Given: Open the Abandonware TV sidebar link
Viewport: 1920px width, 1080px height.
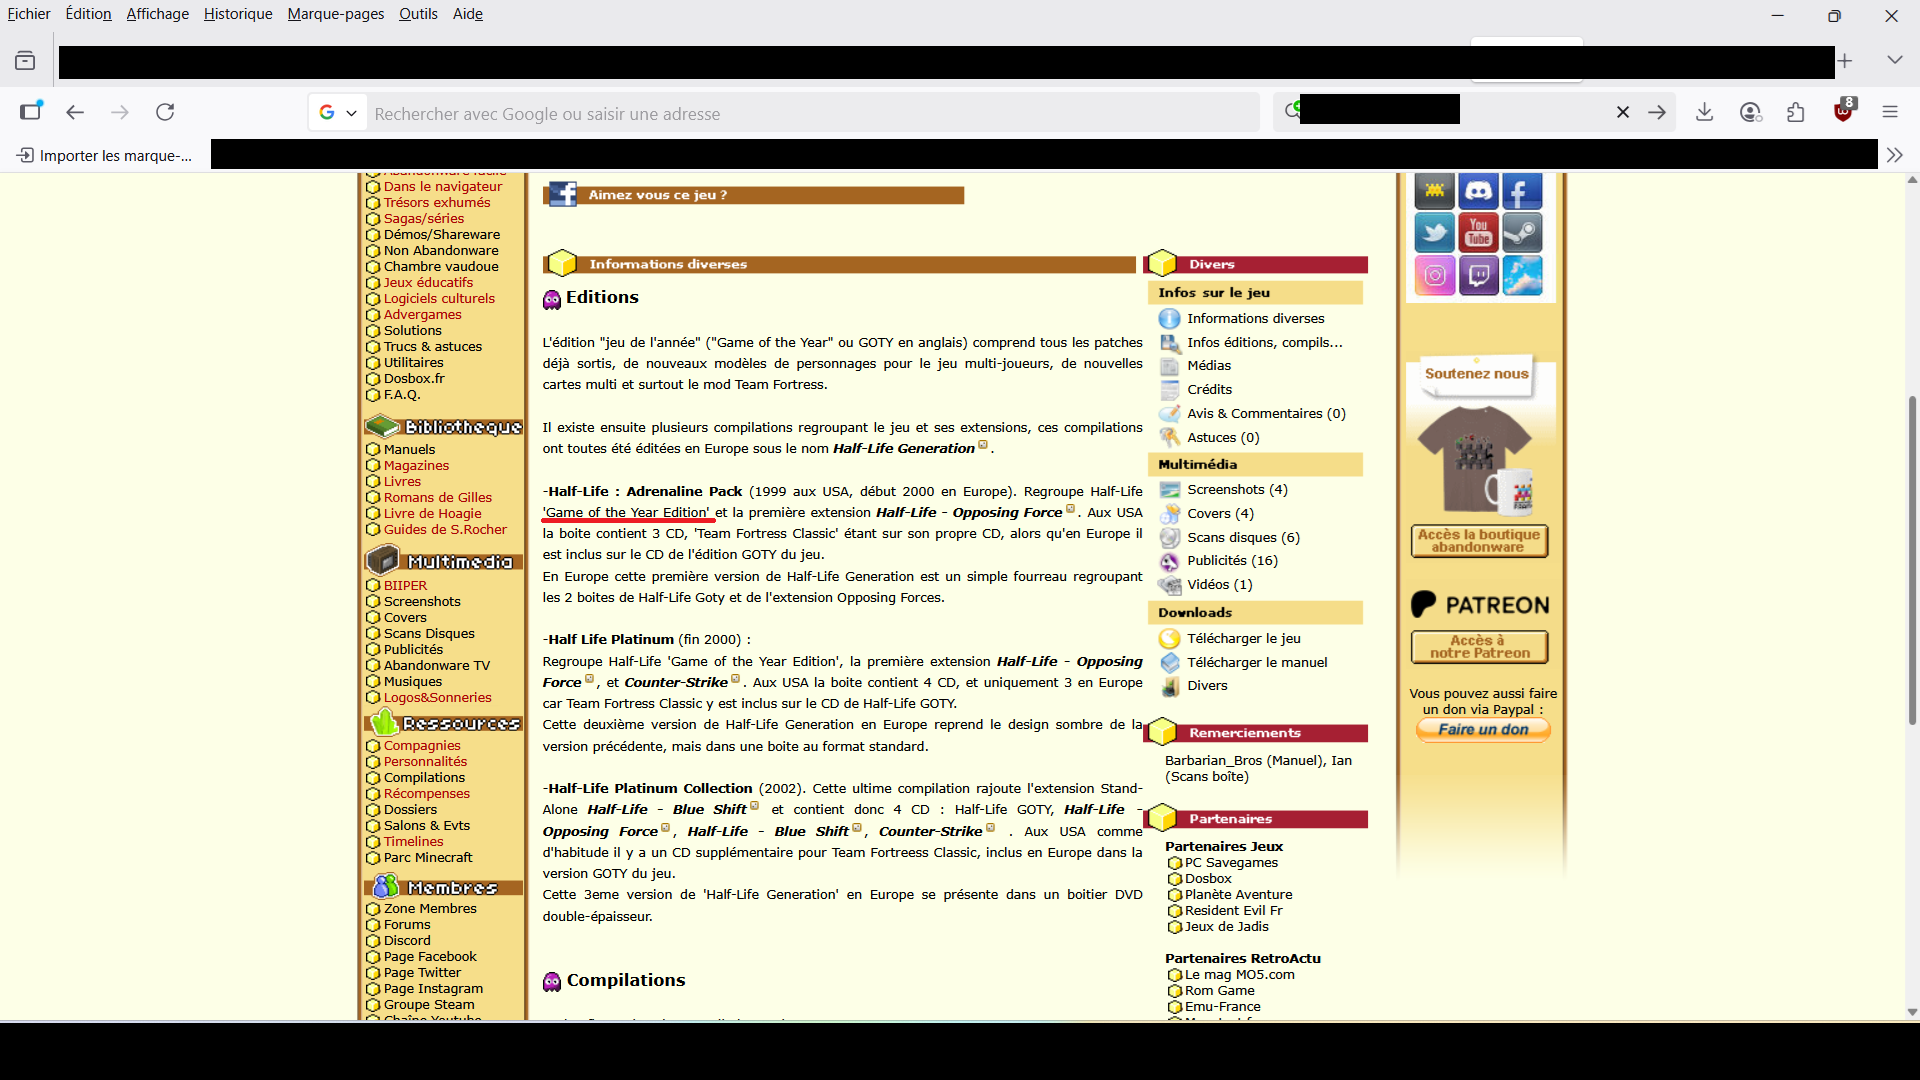Looking at the screenshot, I should [437, 665].
